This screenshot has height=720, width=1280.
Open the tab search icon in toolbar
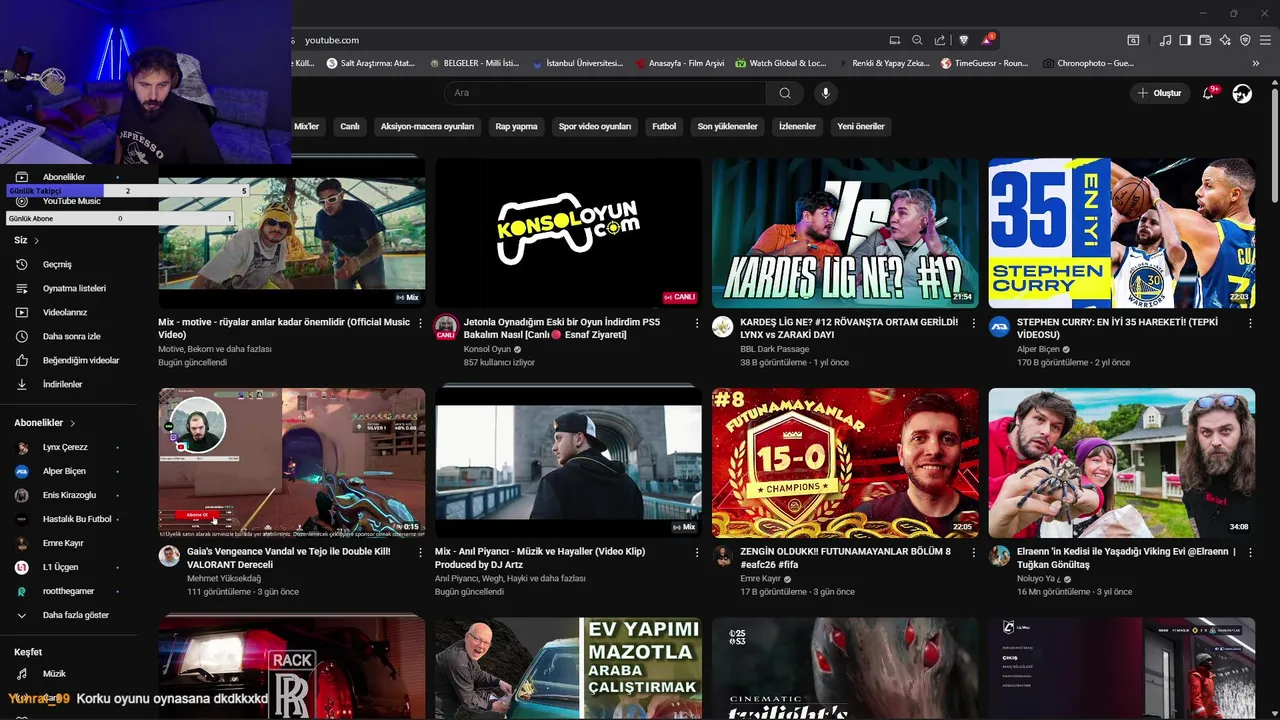pyautogui.click(x=1133, y=40)
